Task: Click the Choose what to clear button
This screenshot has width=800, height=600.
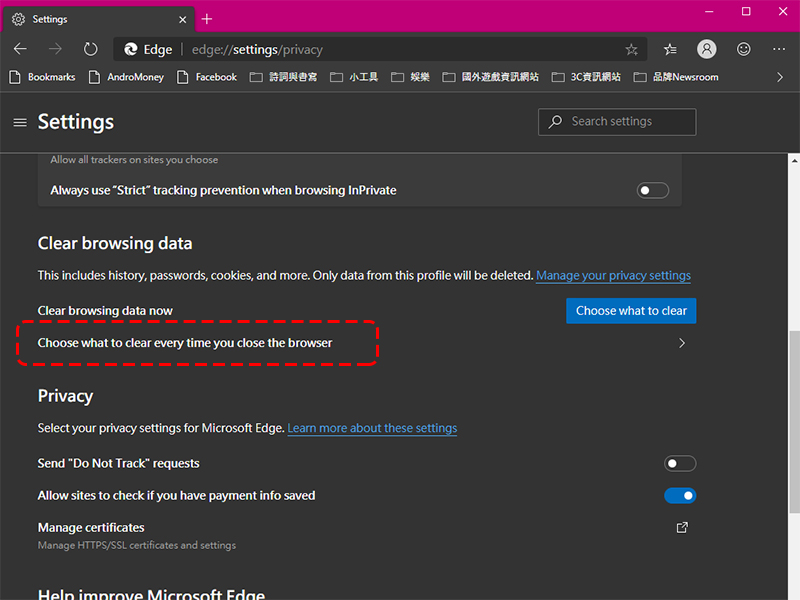Action: point(631,311)
